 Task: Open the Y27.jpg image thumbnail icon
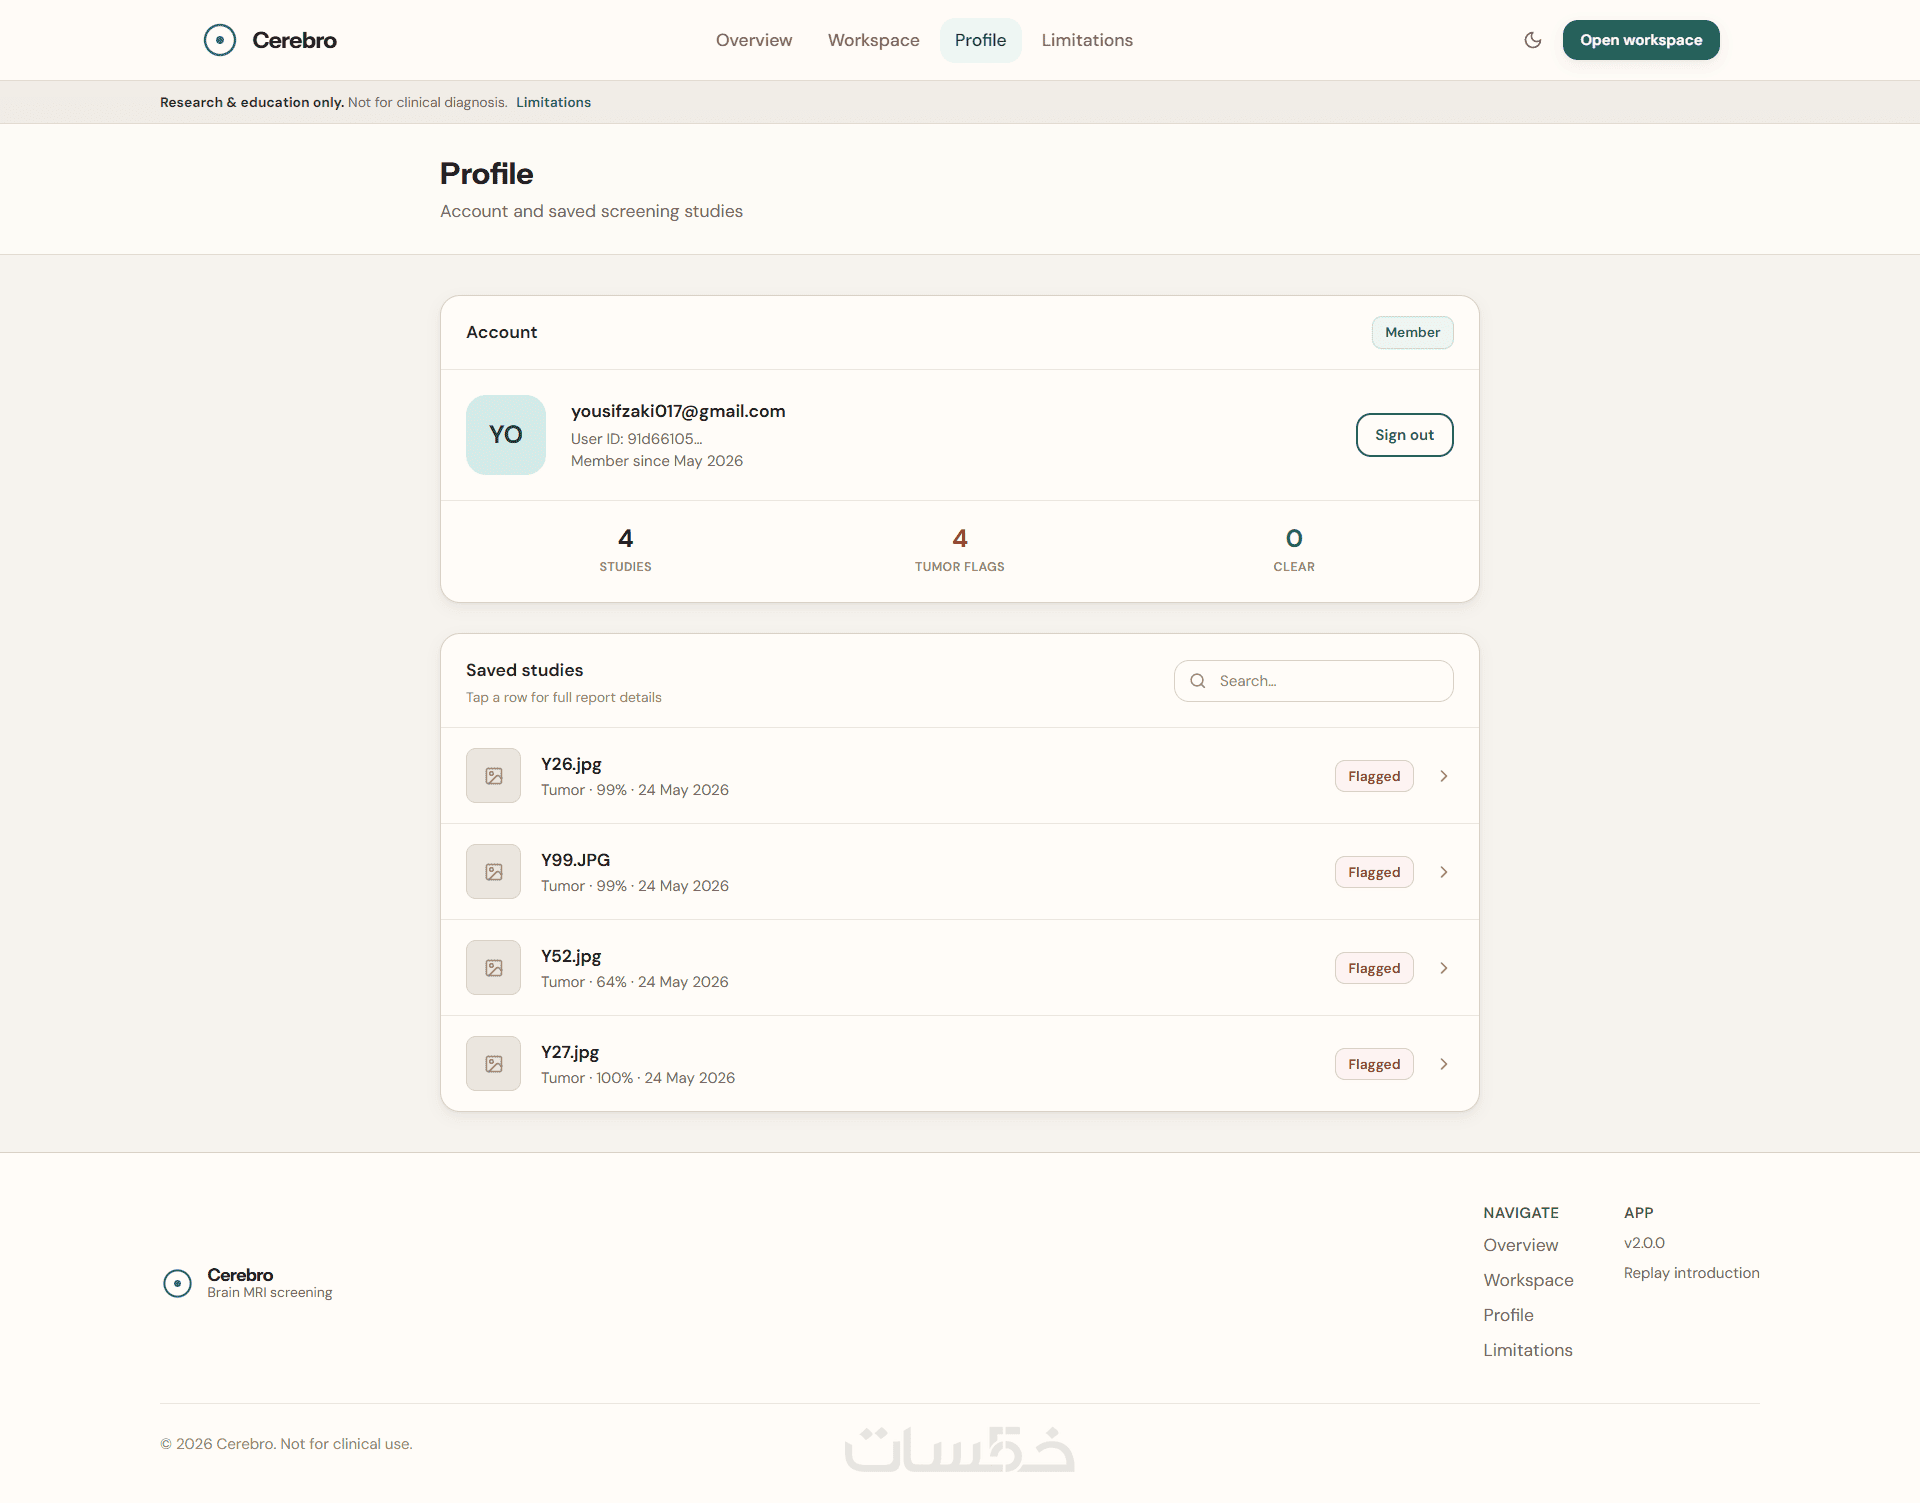click(x=493, y=1064)
